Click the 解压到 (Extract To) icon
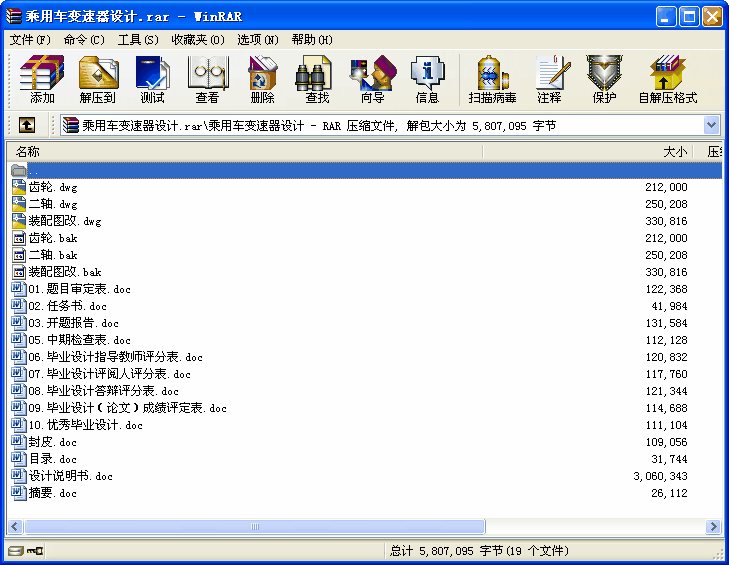 pyautogui.click(x=98, y=80)
